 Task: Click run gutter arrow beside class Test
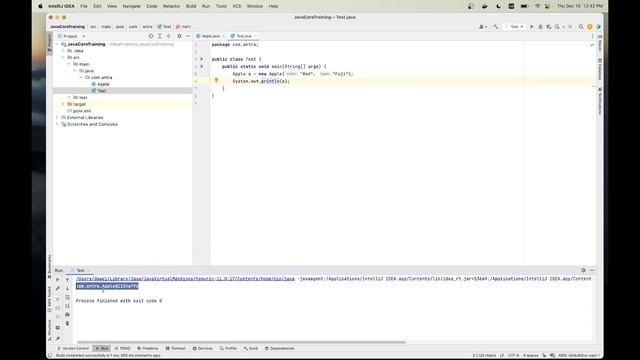pos(202,59)
